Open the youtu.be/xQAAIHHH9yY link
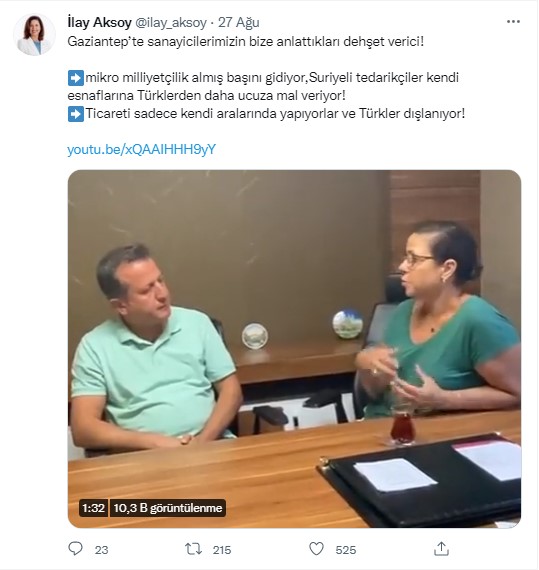 (x=141, y=149)
